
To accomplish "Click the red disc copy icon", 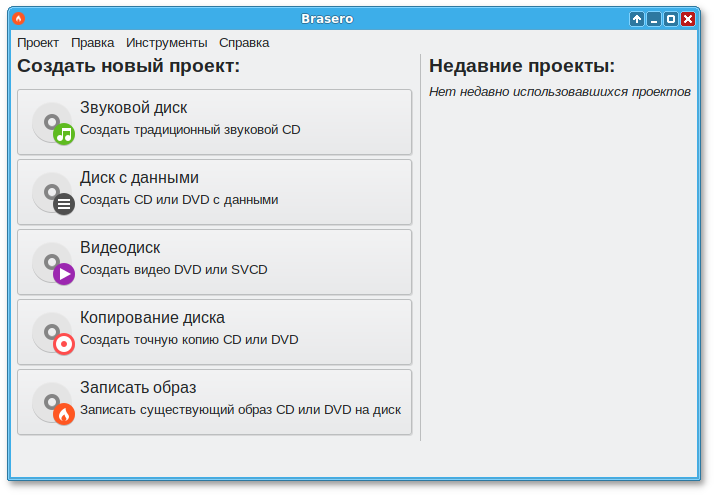I will point(53,334).
